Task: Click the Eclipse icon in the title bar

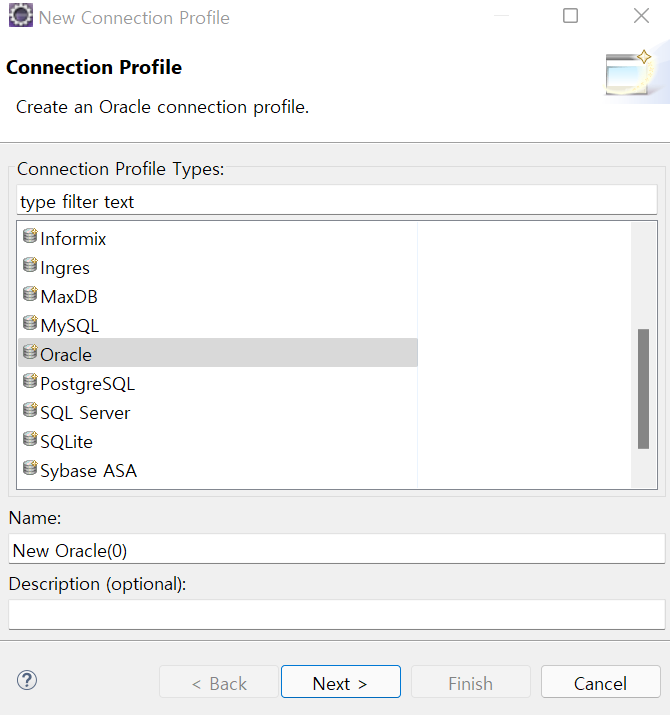Action: click(x=21, y=16)
